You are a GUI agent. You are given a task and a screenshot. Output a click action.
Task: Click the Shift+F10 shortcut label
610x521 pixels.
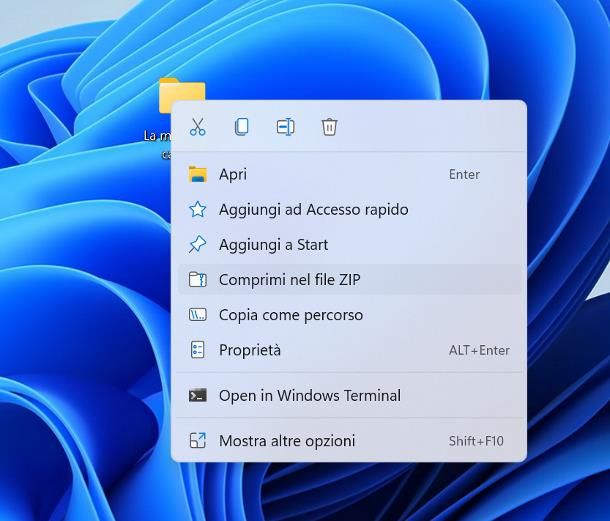click(x=476, y=441)
